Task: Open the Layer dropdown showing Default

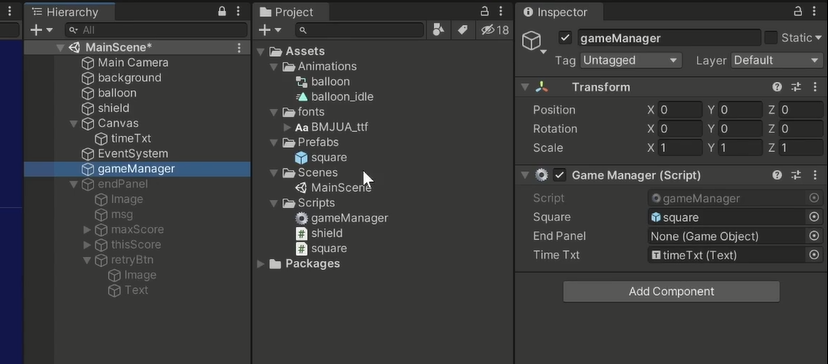Action: [776, 60]
